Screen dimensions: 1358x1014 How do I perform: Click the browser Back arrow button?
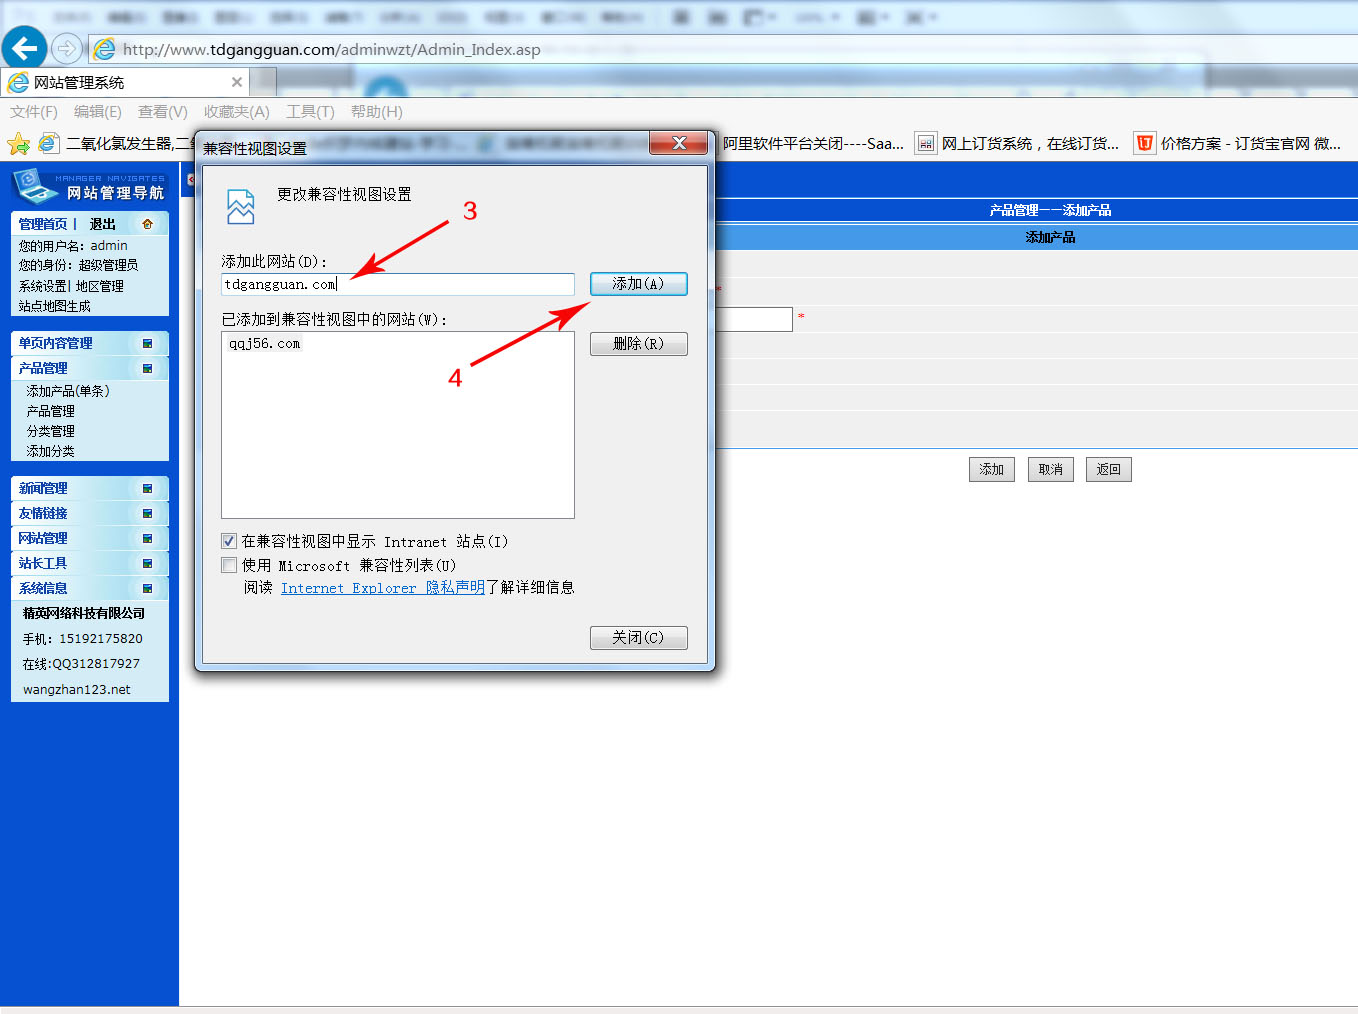[x=24, y=48]
